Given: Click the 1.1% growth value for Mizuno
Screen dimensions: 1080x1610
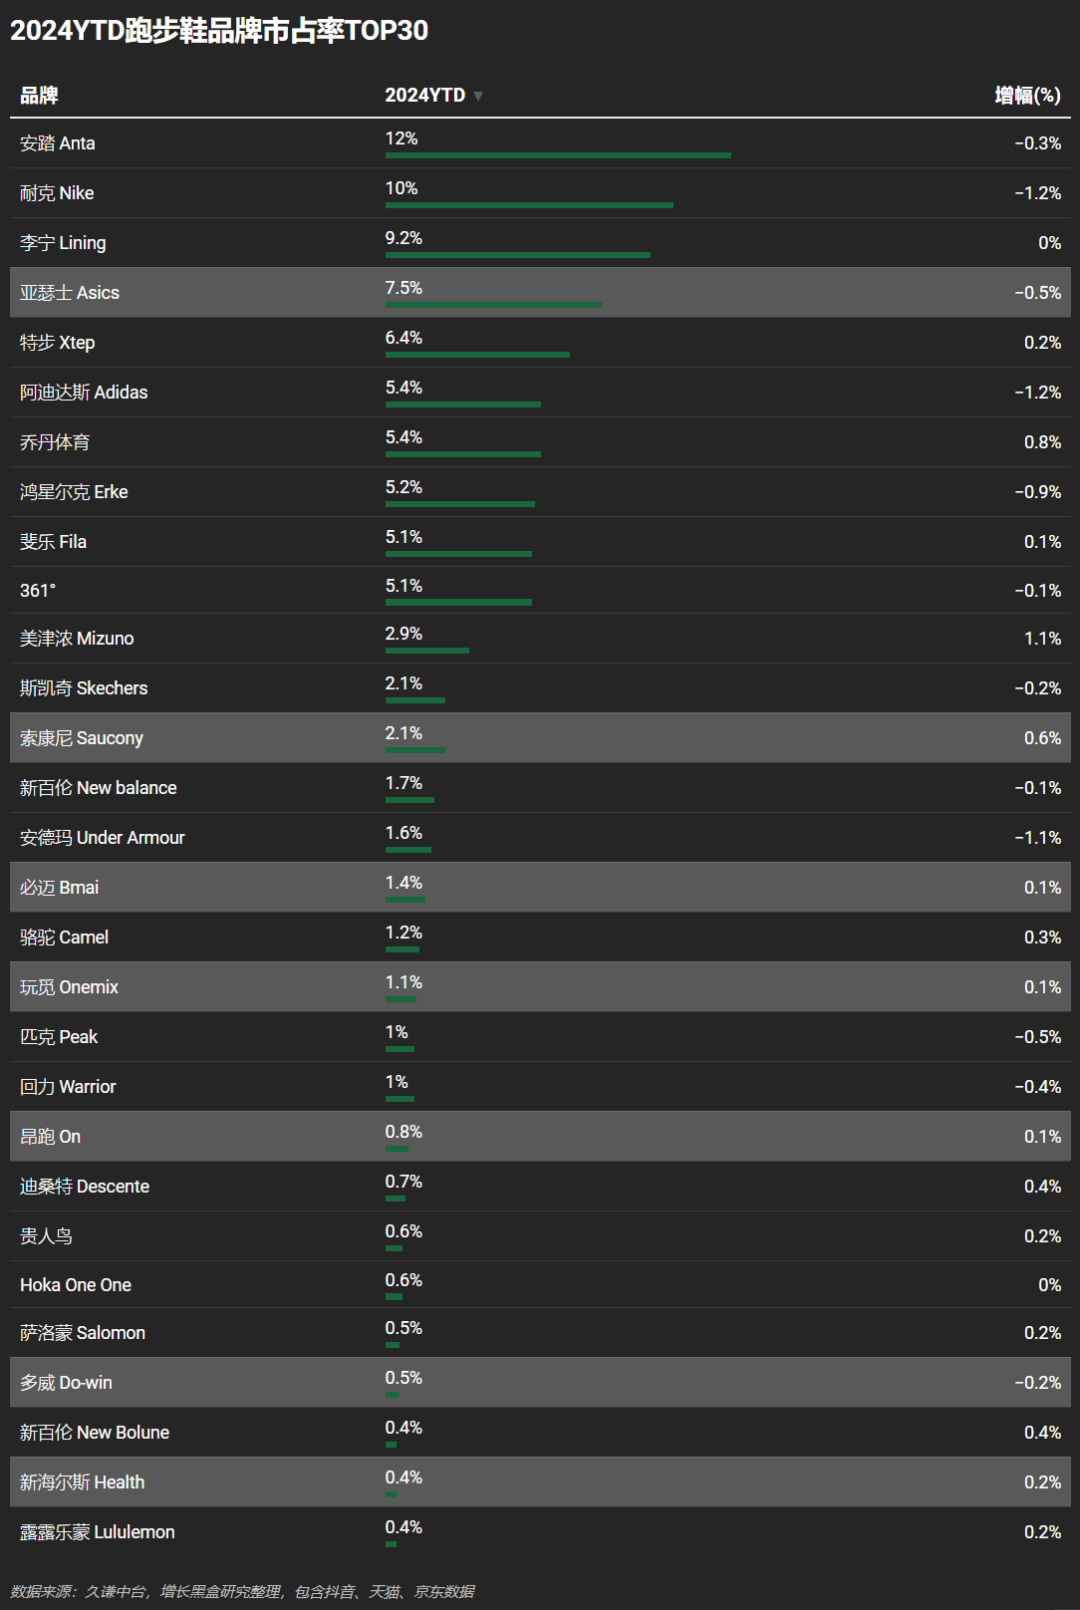Looking at the screenshot, I should 1042,638.
